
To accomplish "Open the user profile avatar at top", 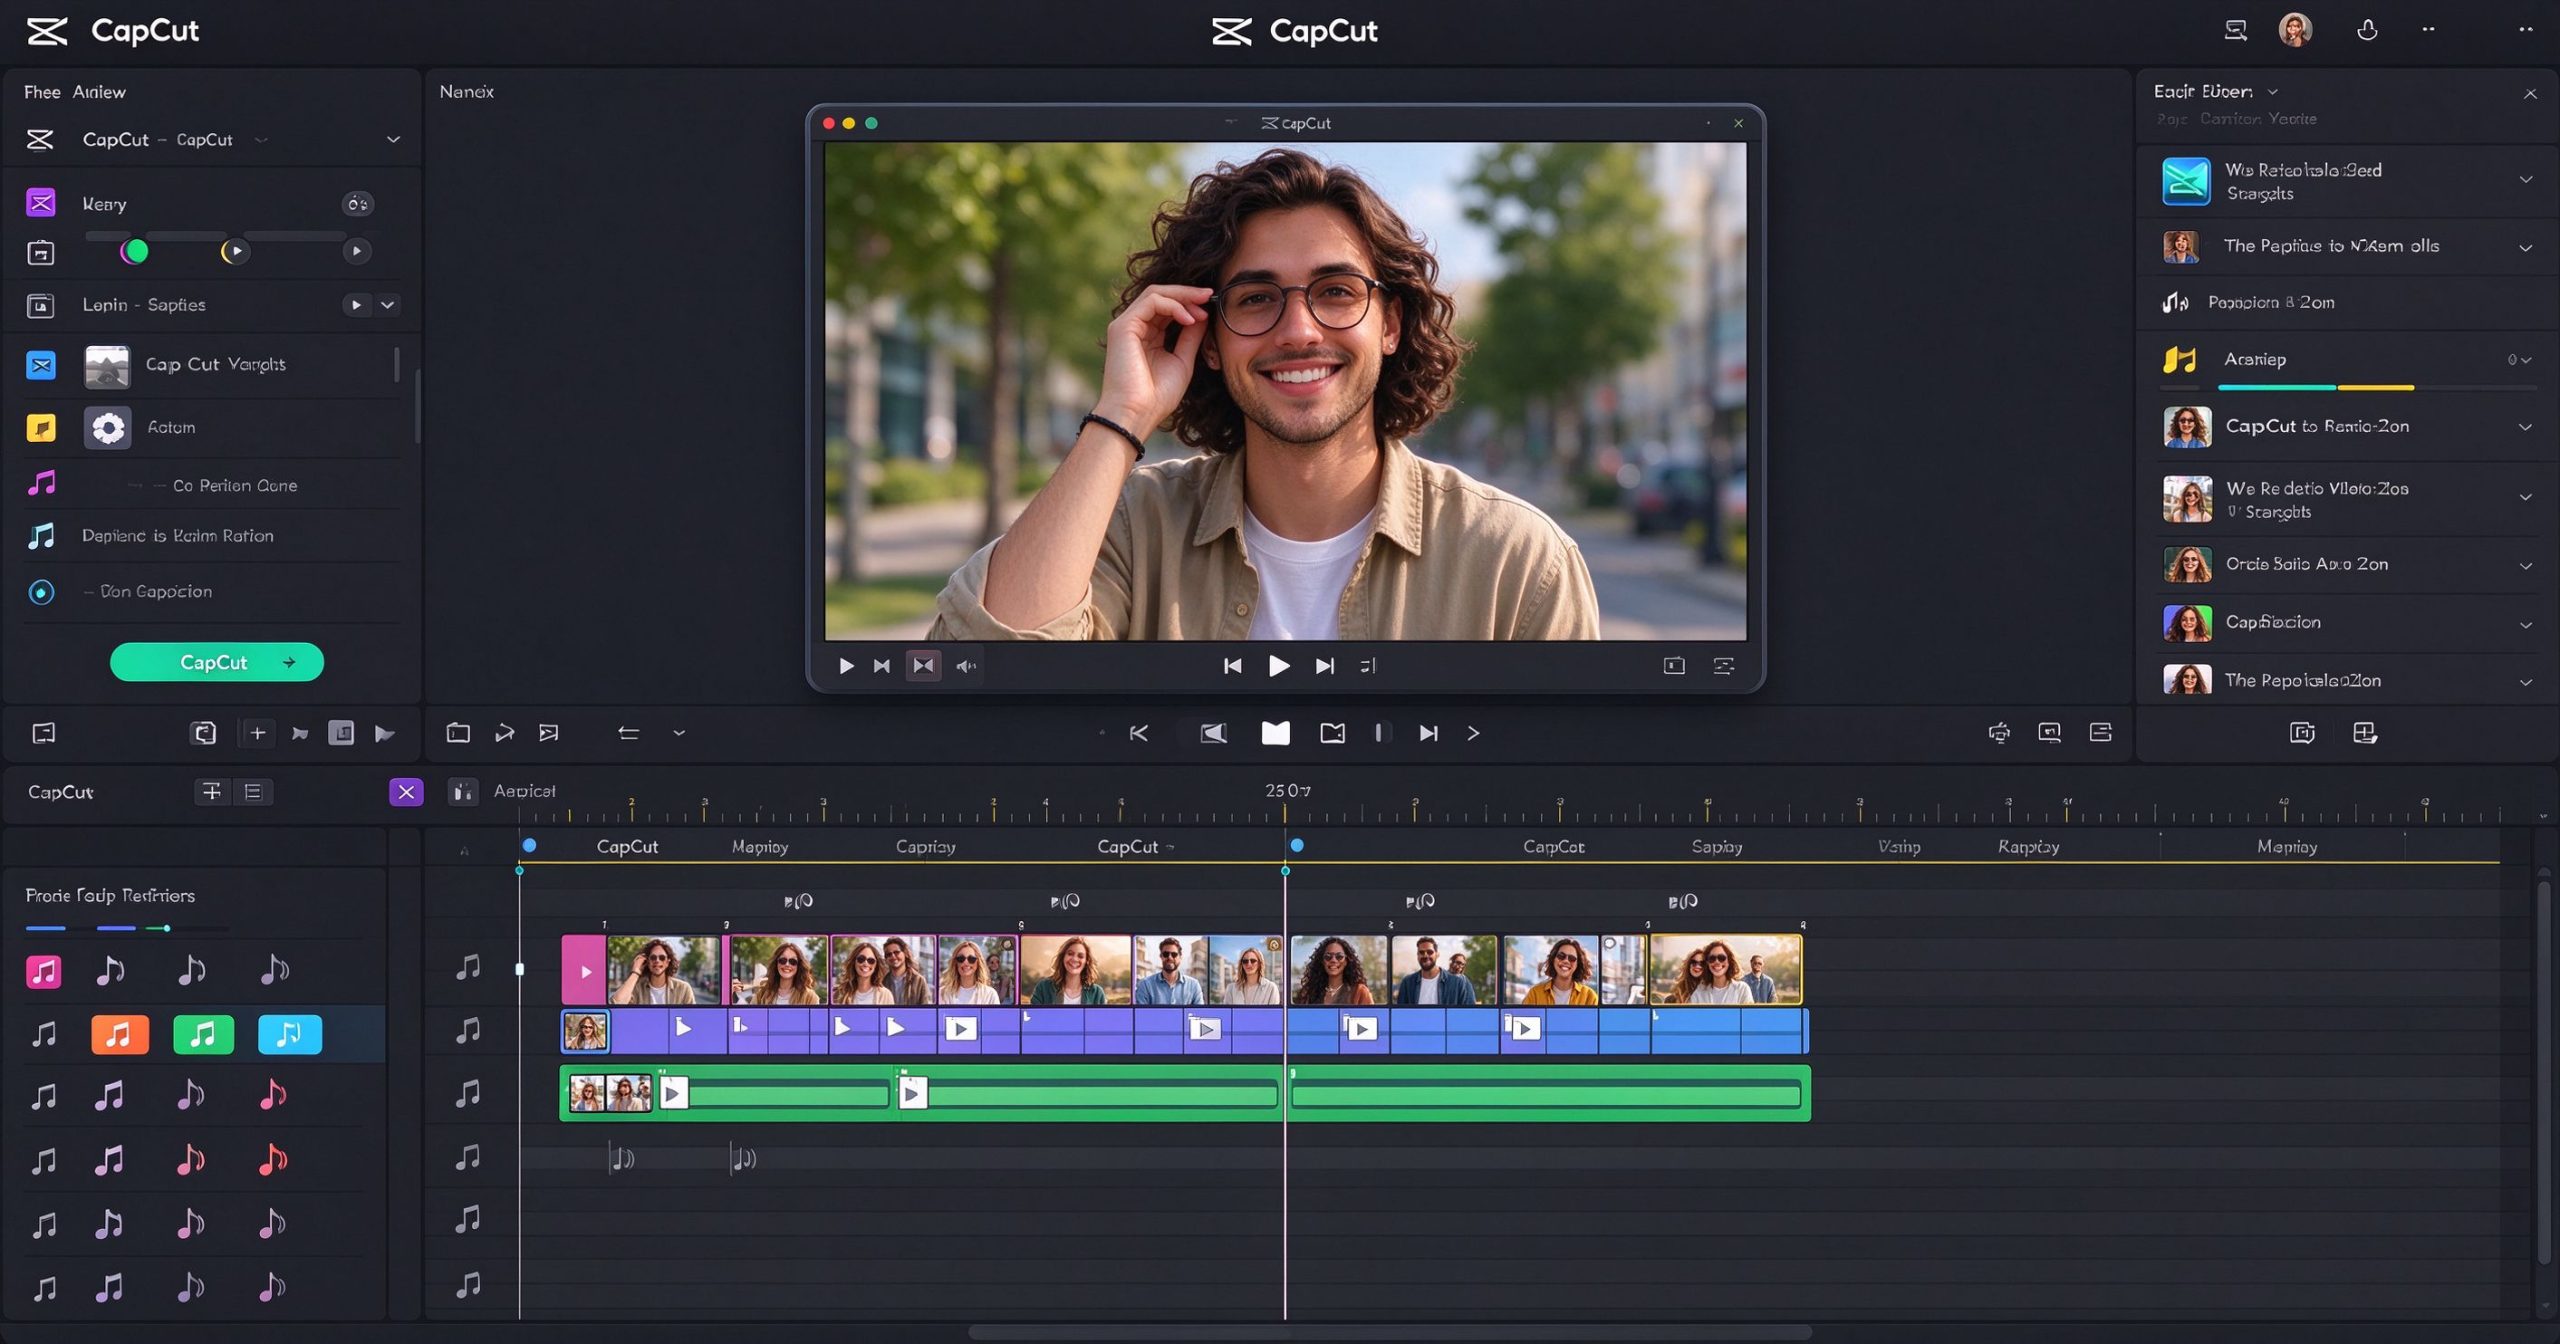I will tap(2295, 30).
